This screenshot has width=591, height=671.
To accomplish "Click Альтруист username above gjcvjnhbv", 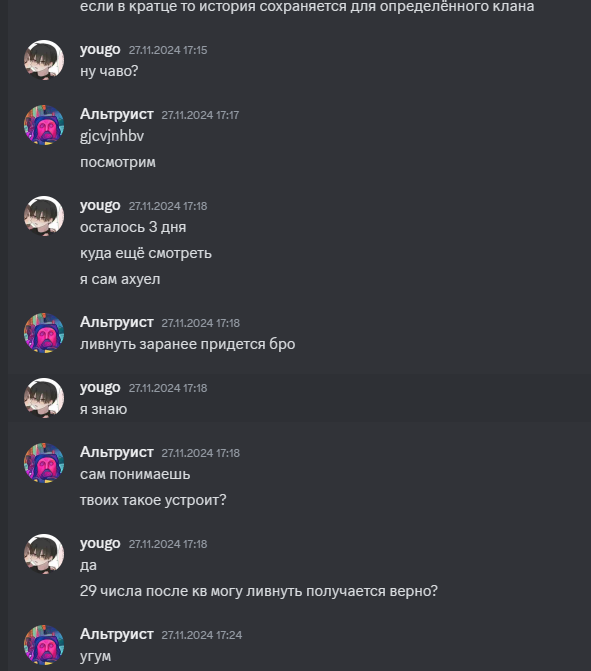I will (116, 114).
